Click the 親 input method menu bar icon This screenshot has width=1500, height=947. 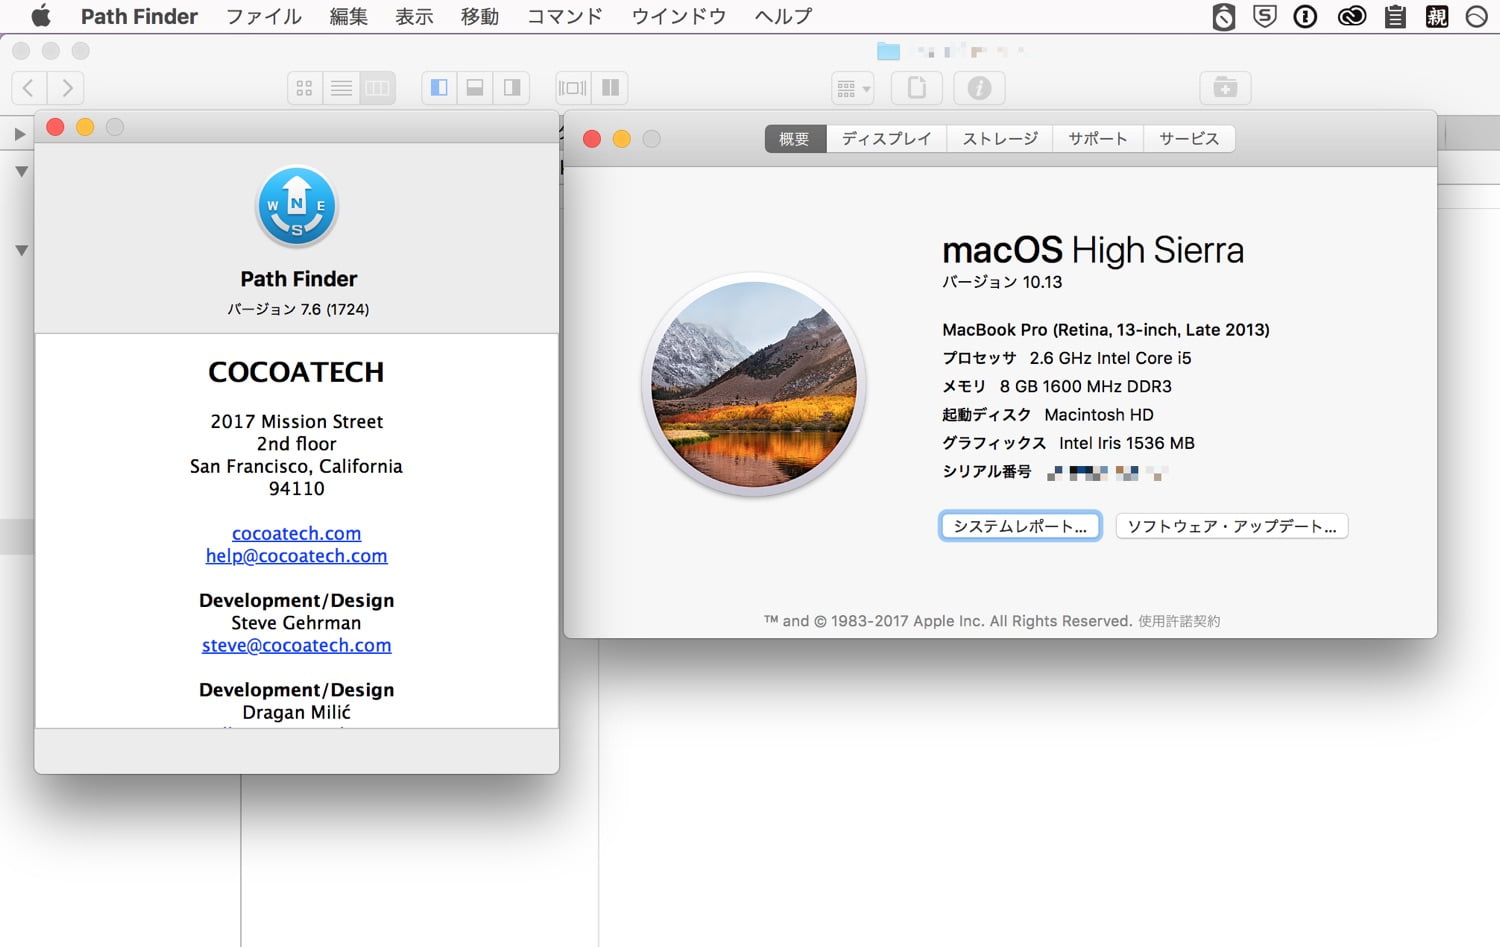click(1437, 16)
